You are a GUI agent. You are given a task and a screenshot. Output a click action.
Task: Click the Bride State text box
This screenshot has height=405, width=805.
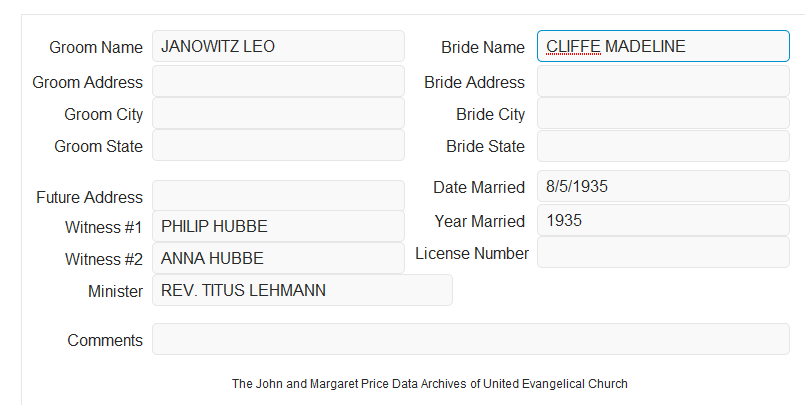coord(663,146)
